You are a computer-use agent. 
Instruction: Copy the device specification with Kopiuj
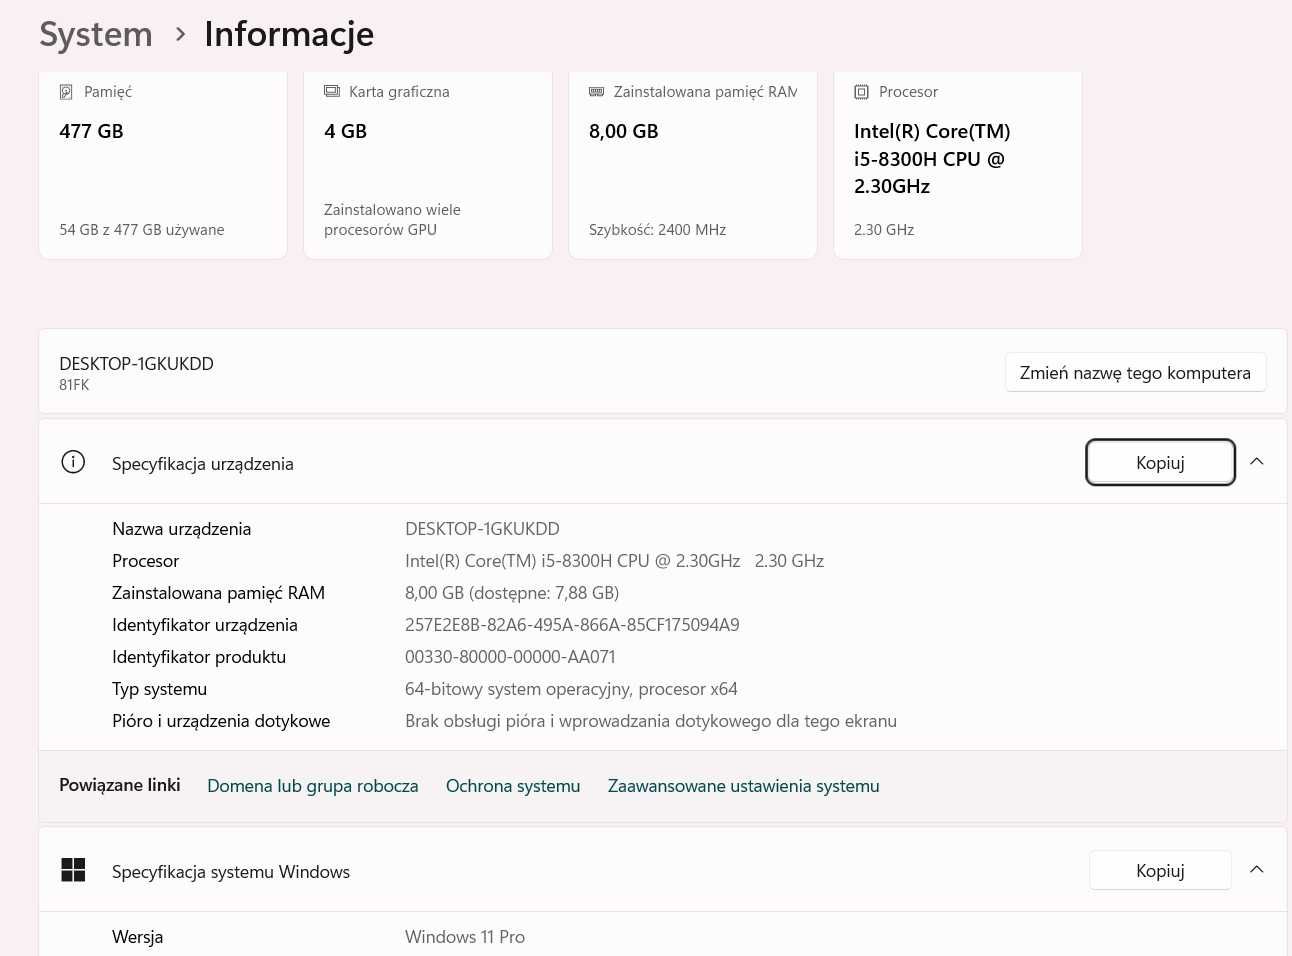[x=1160, y=462]
